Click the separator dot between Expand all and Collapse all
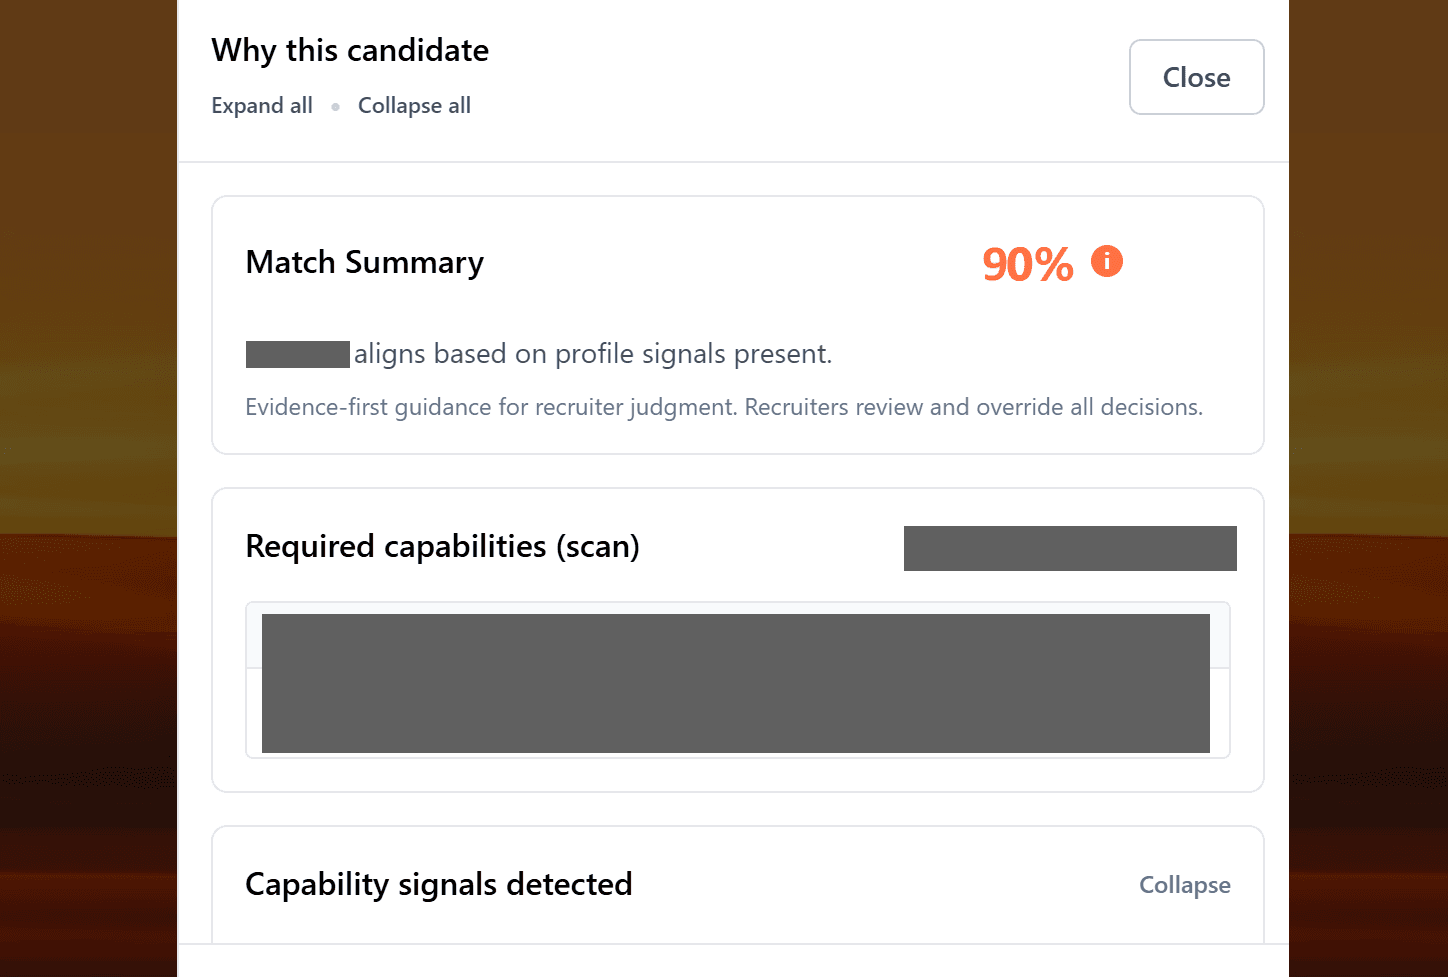Image resolution: width=1448 pixels, height=977 pixels. [335, 106]
